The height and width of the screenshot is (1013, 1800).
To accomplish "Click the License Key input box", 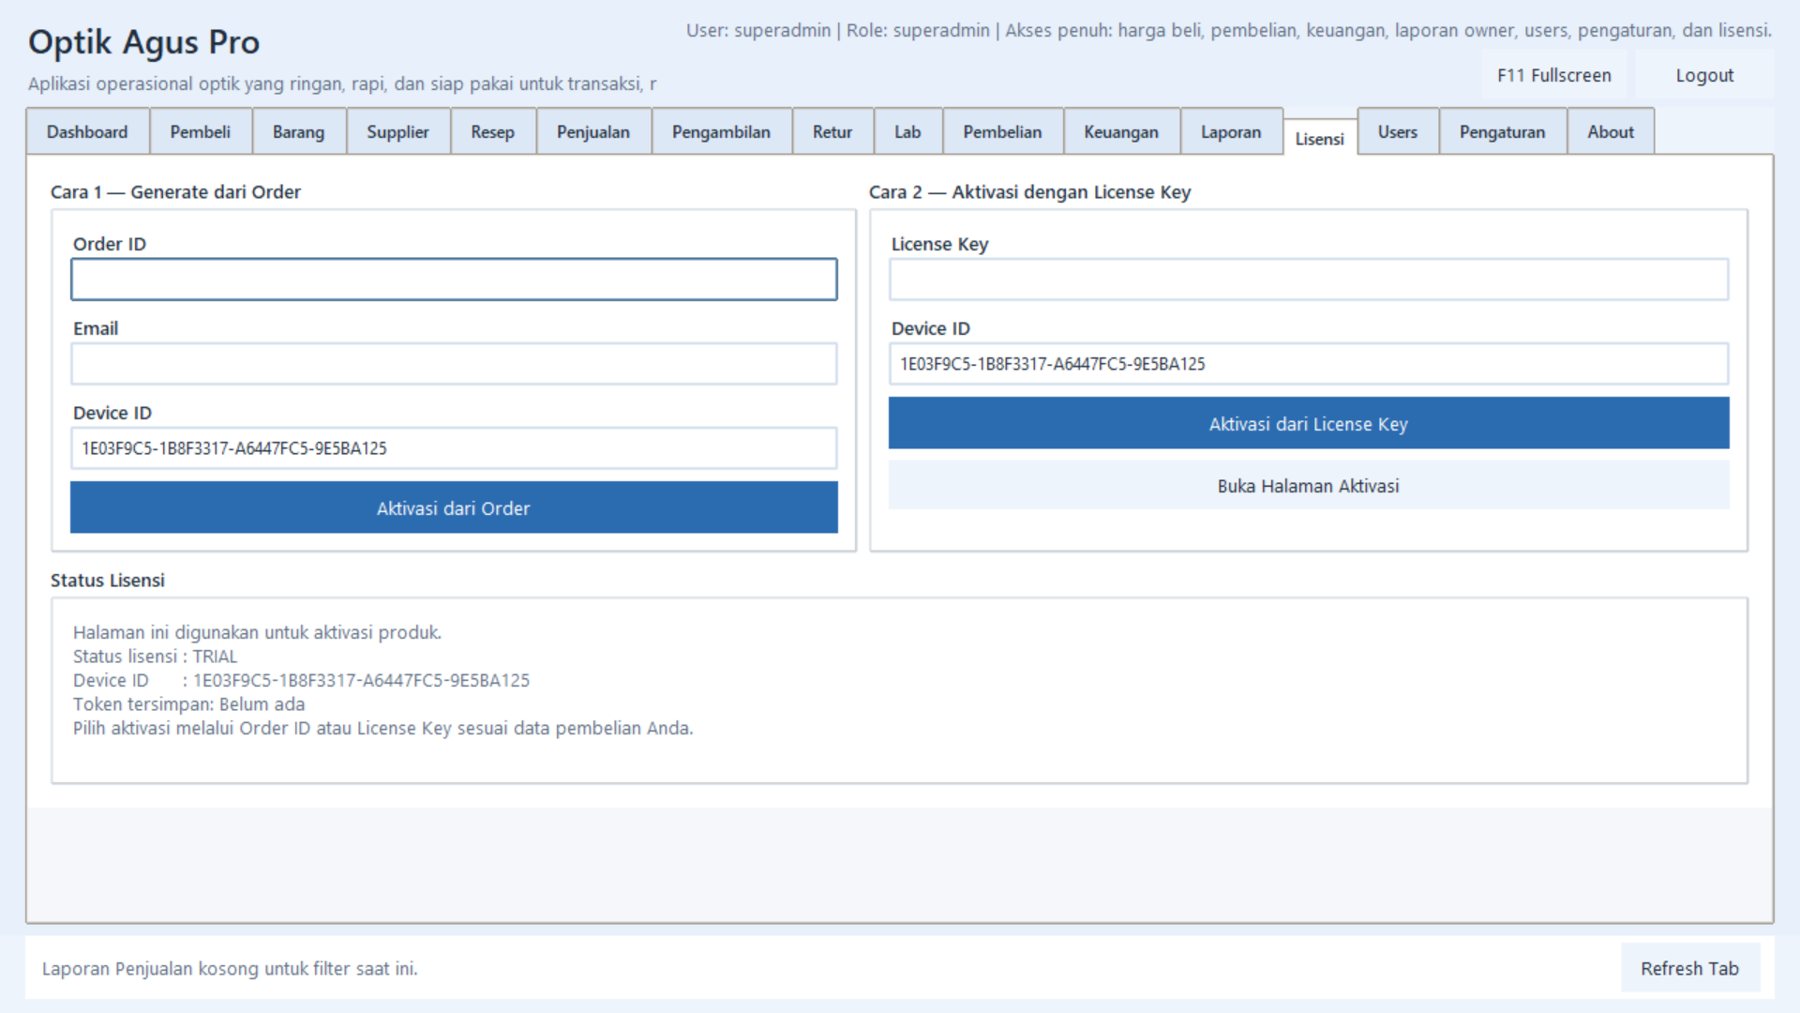I will [x=1308, y=280].
